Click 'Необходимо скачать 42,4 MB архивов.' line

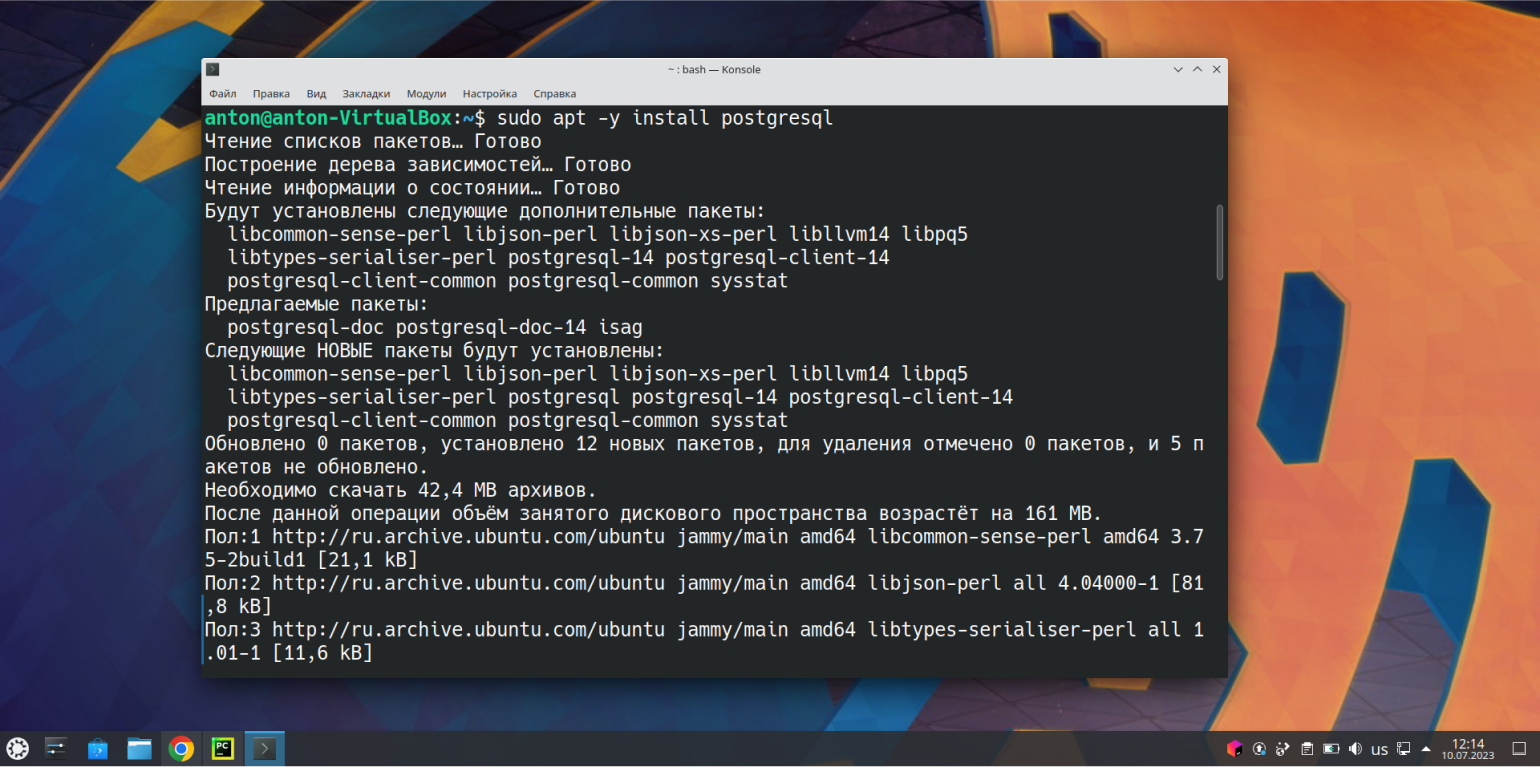[x=401, y=490]
